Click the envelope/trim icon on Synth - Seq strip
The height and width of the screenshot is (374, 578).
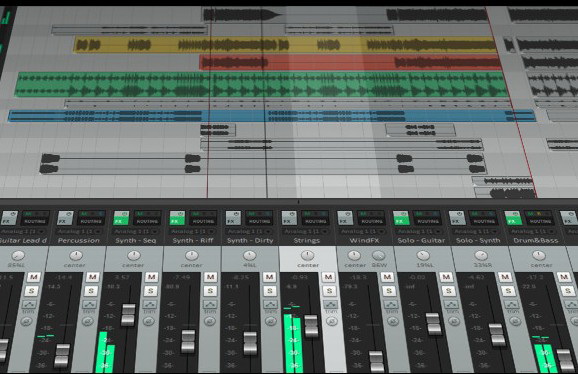pos(150,305)
